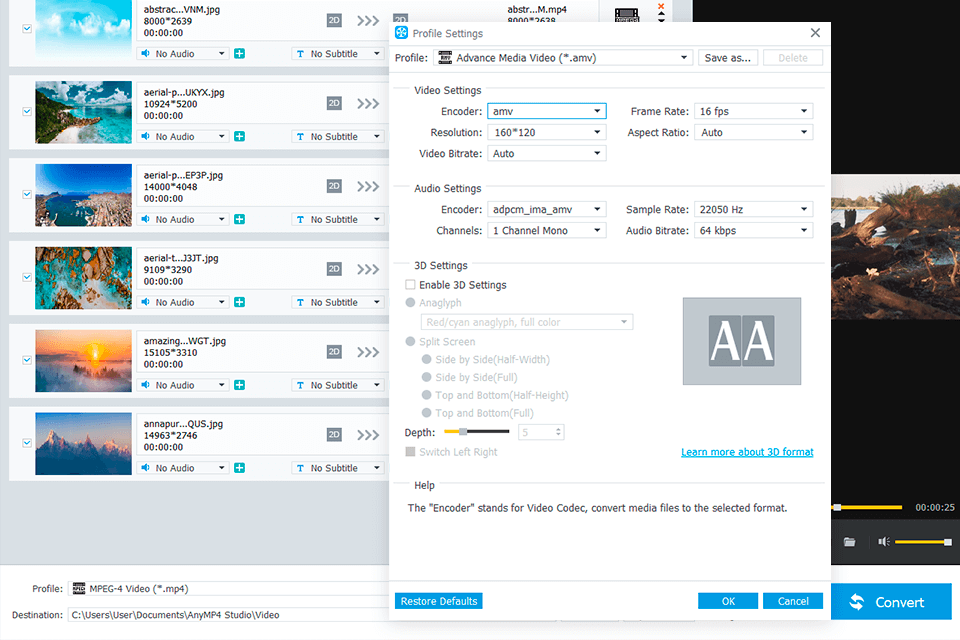Image resolution: width=960 pixels, height=640 pixels.
Task: Click the add audio plus icon for annapur...QUS.jpg
Action: pyautogui.click(x=240, y=468)
